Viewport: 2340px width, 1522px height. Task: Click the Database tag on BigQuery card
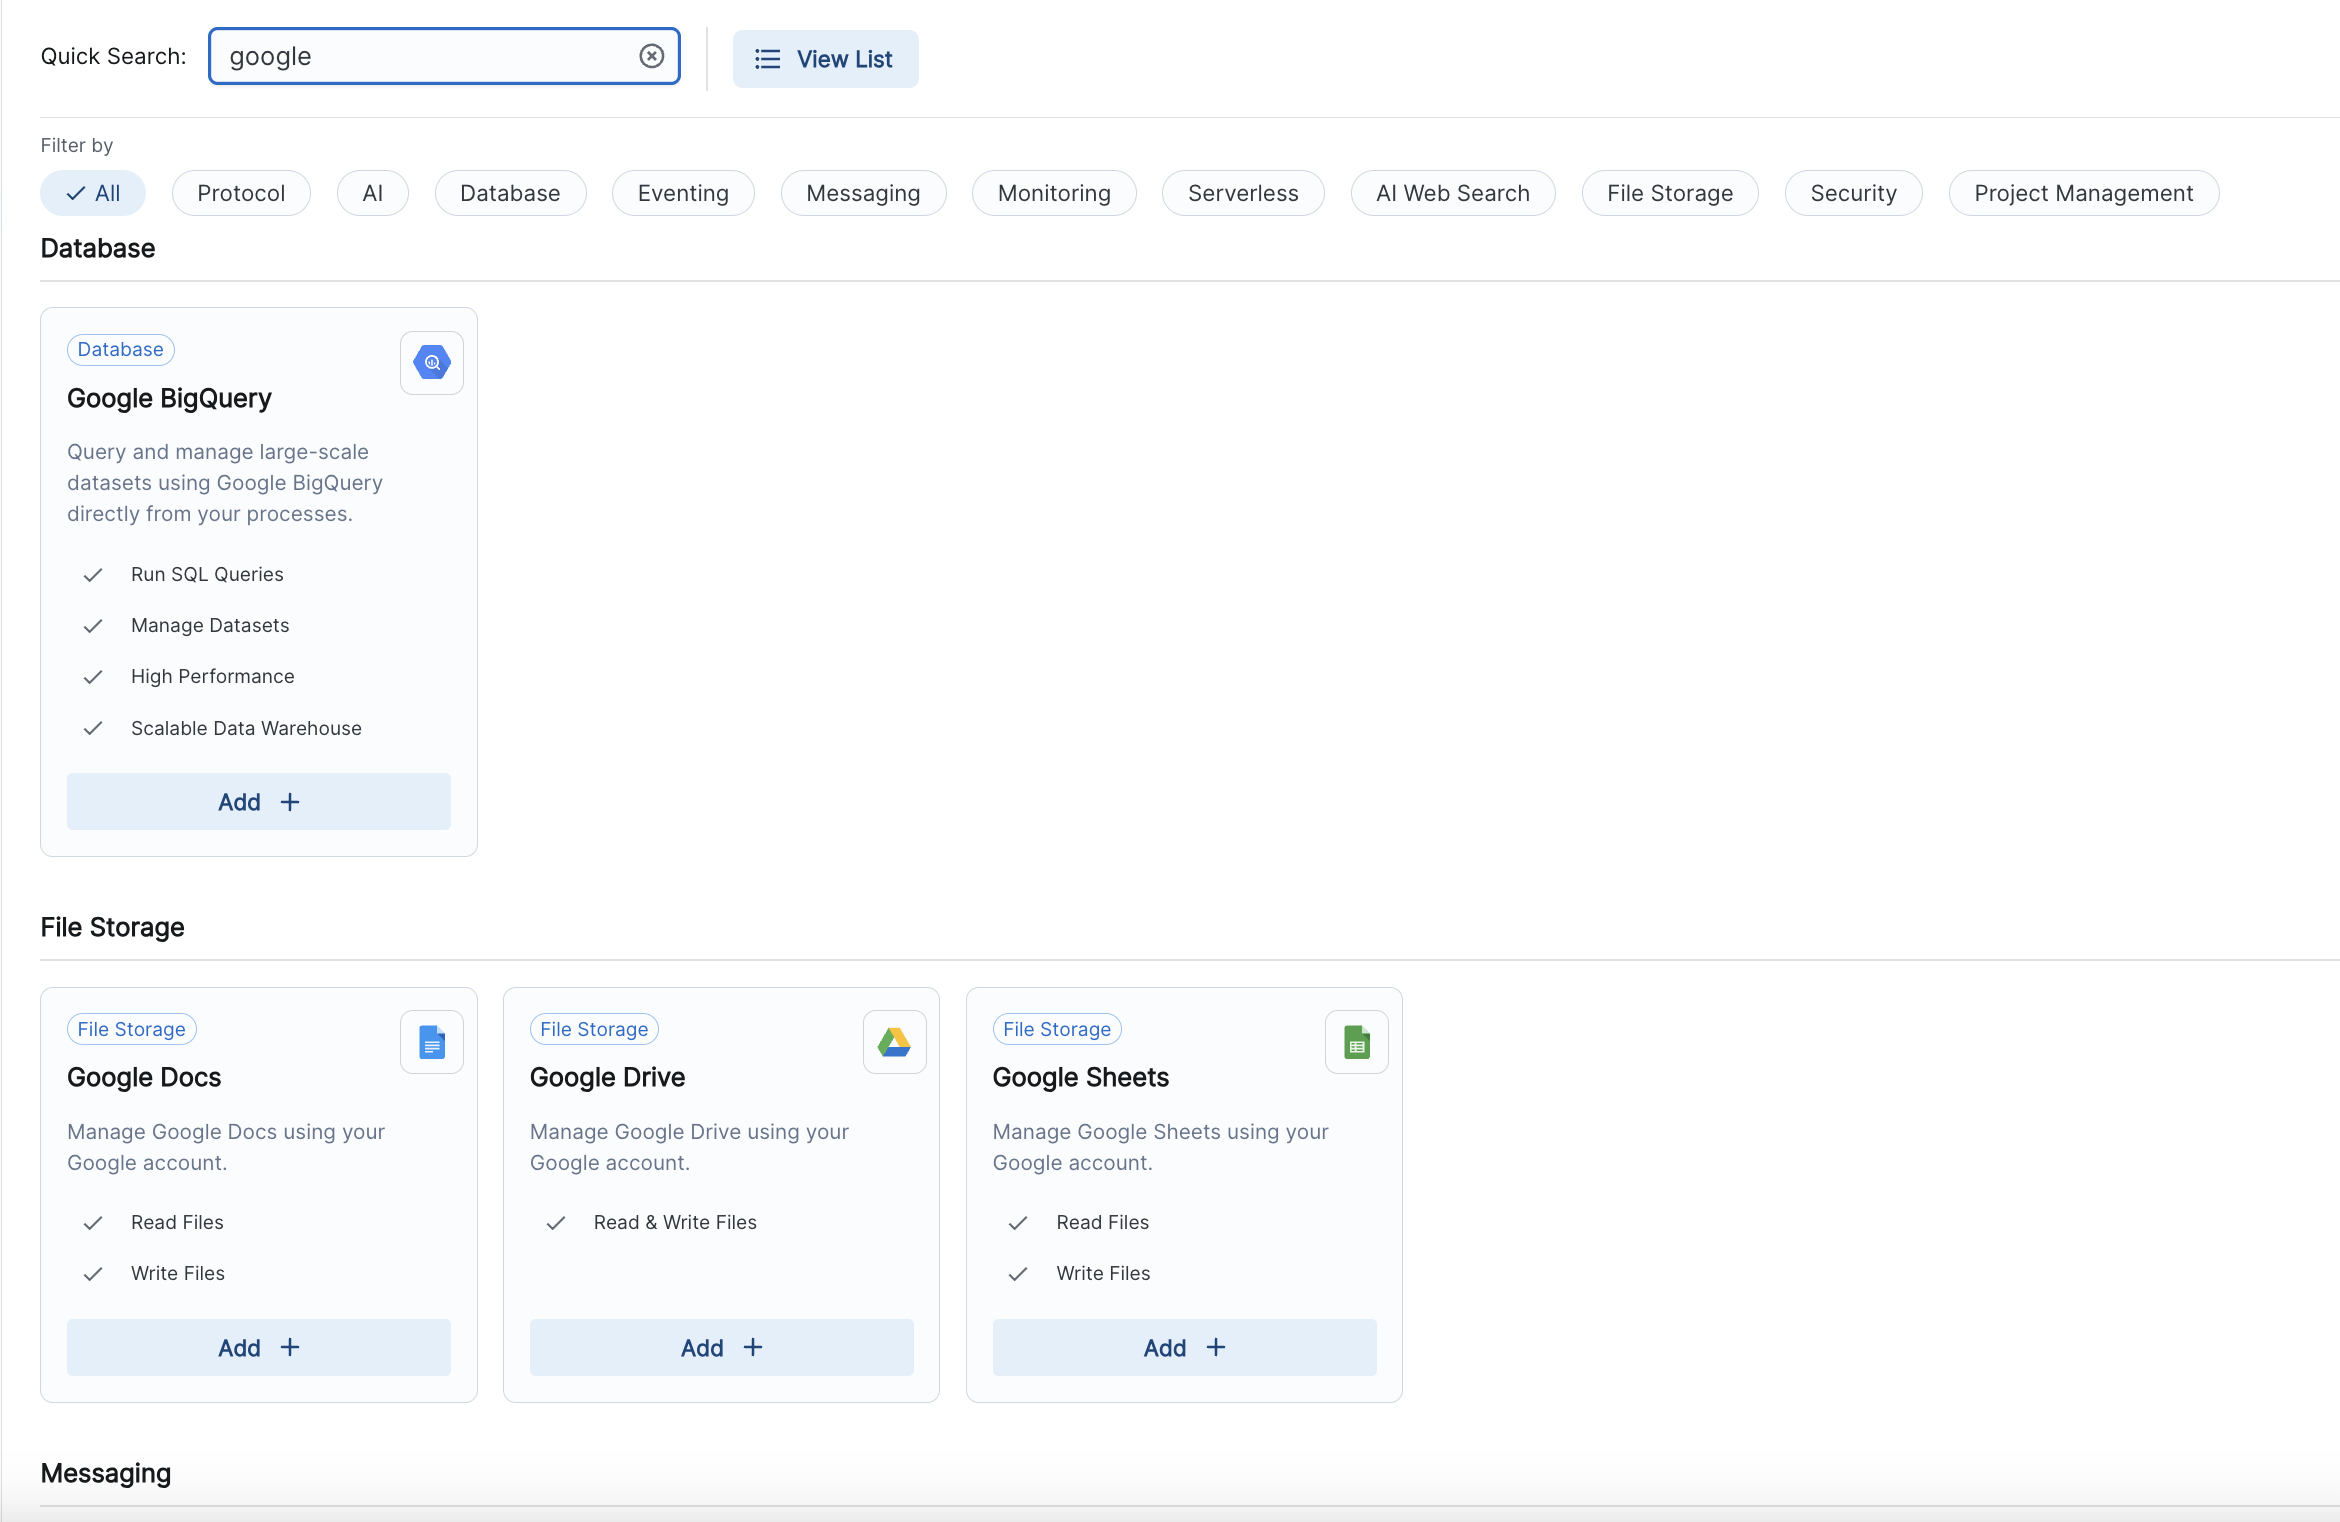[x=121, y=349]
